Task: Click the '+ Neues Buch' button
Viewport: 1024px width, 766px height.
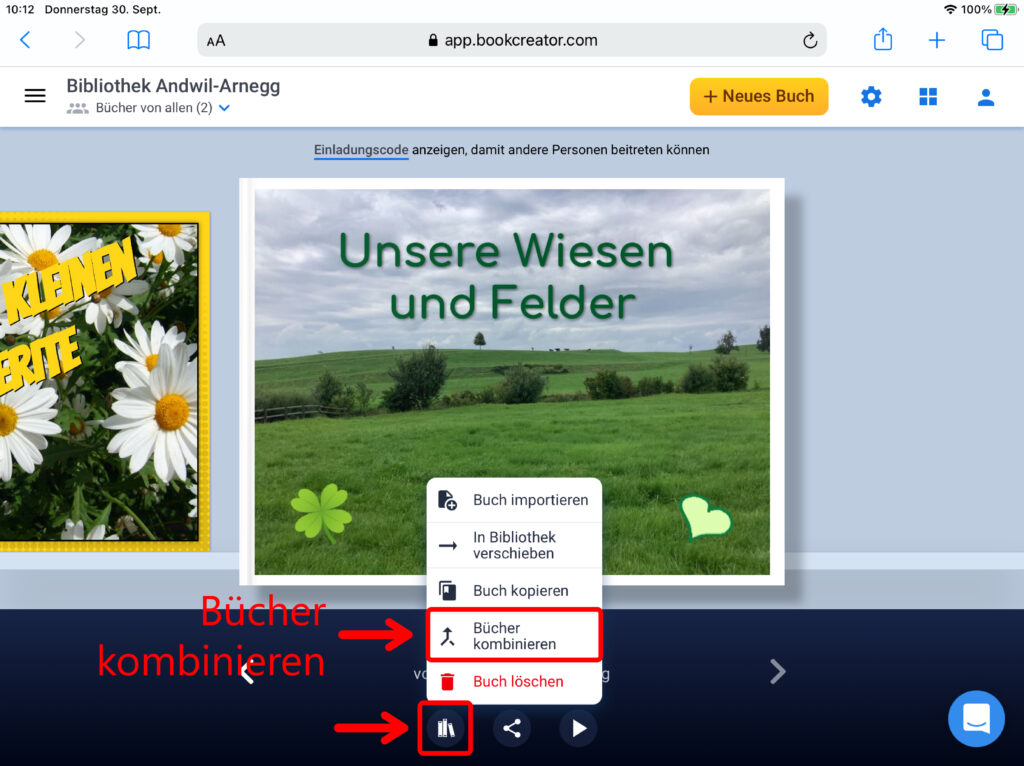Action: click(x=759, y=97)
